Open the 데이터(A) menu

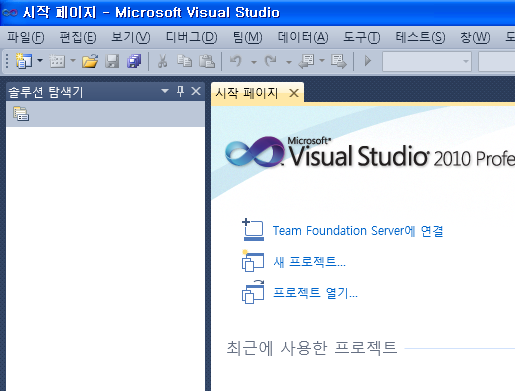tap(303, 37)
